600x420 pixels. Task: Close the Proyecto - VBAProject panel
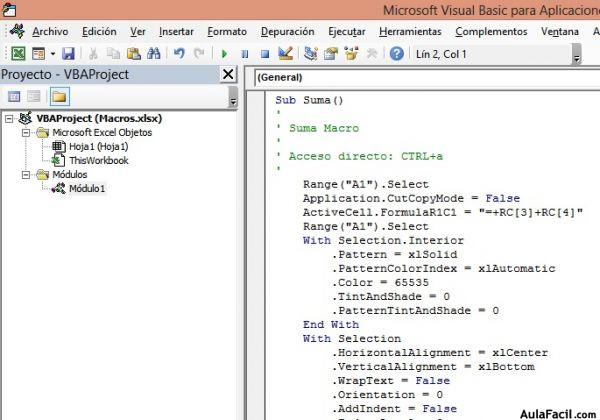pyautogui.click(x=228, y=74)
